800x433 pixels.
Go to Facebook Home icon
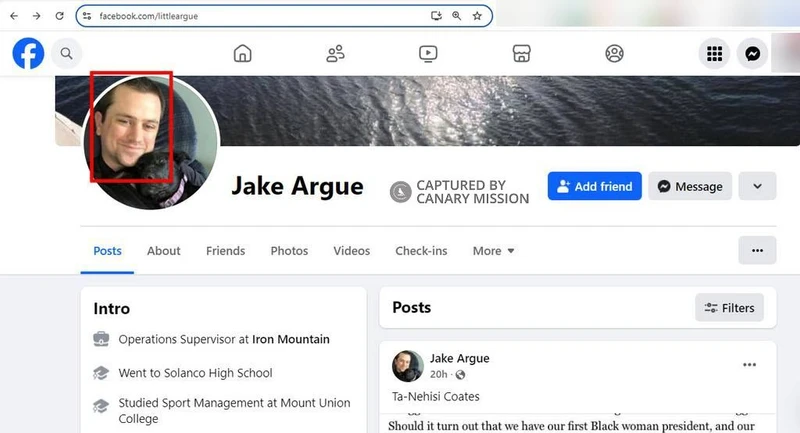242,54
